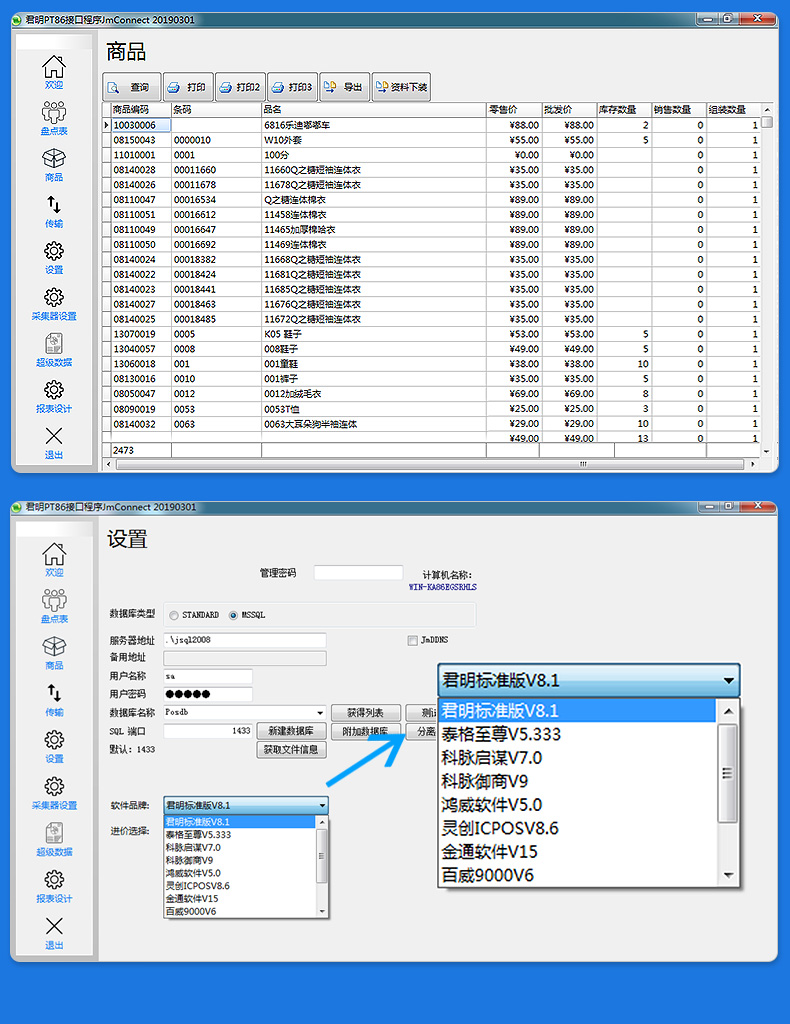Click the 品名 column header
This screenshot has height=1024, width=790.
click(374, 110)
